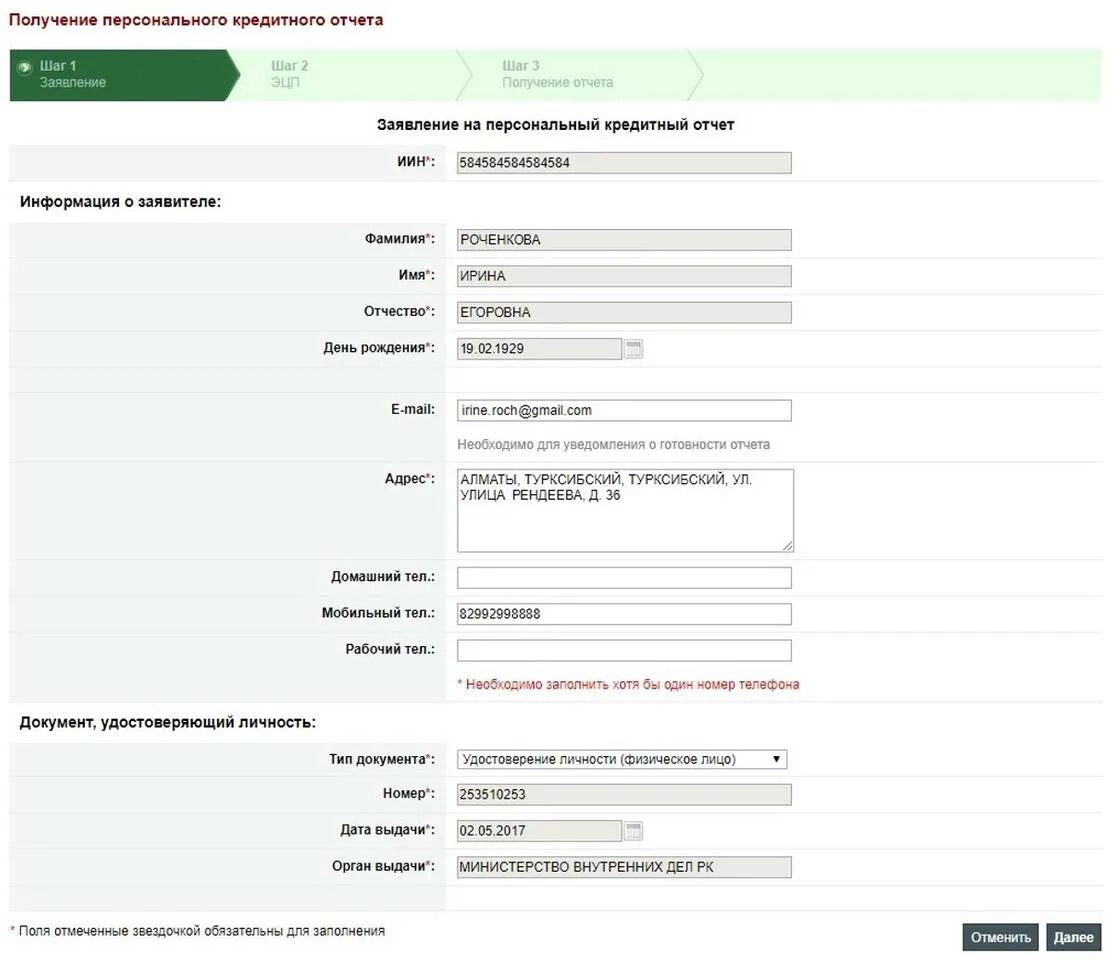Click into the E-mail field
The width and height of the screenshot is (1120, 960).
624,411
